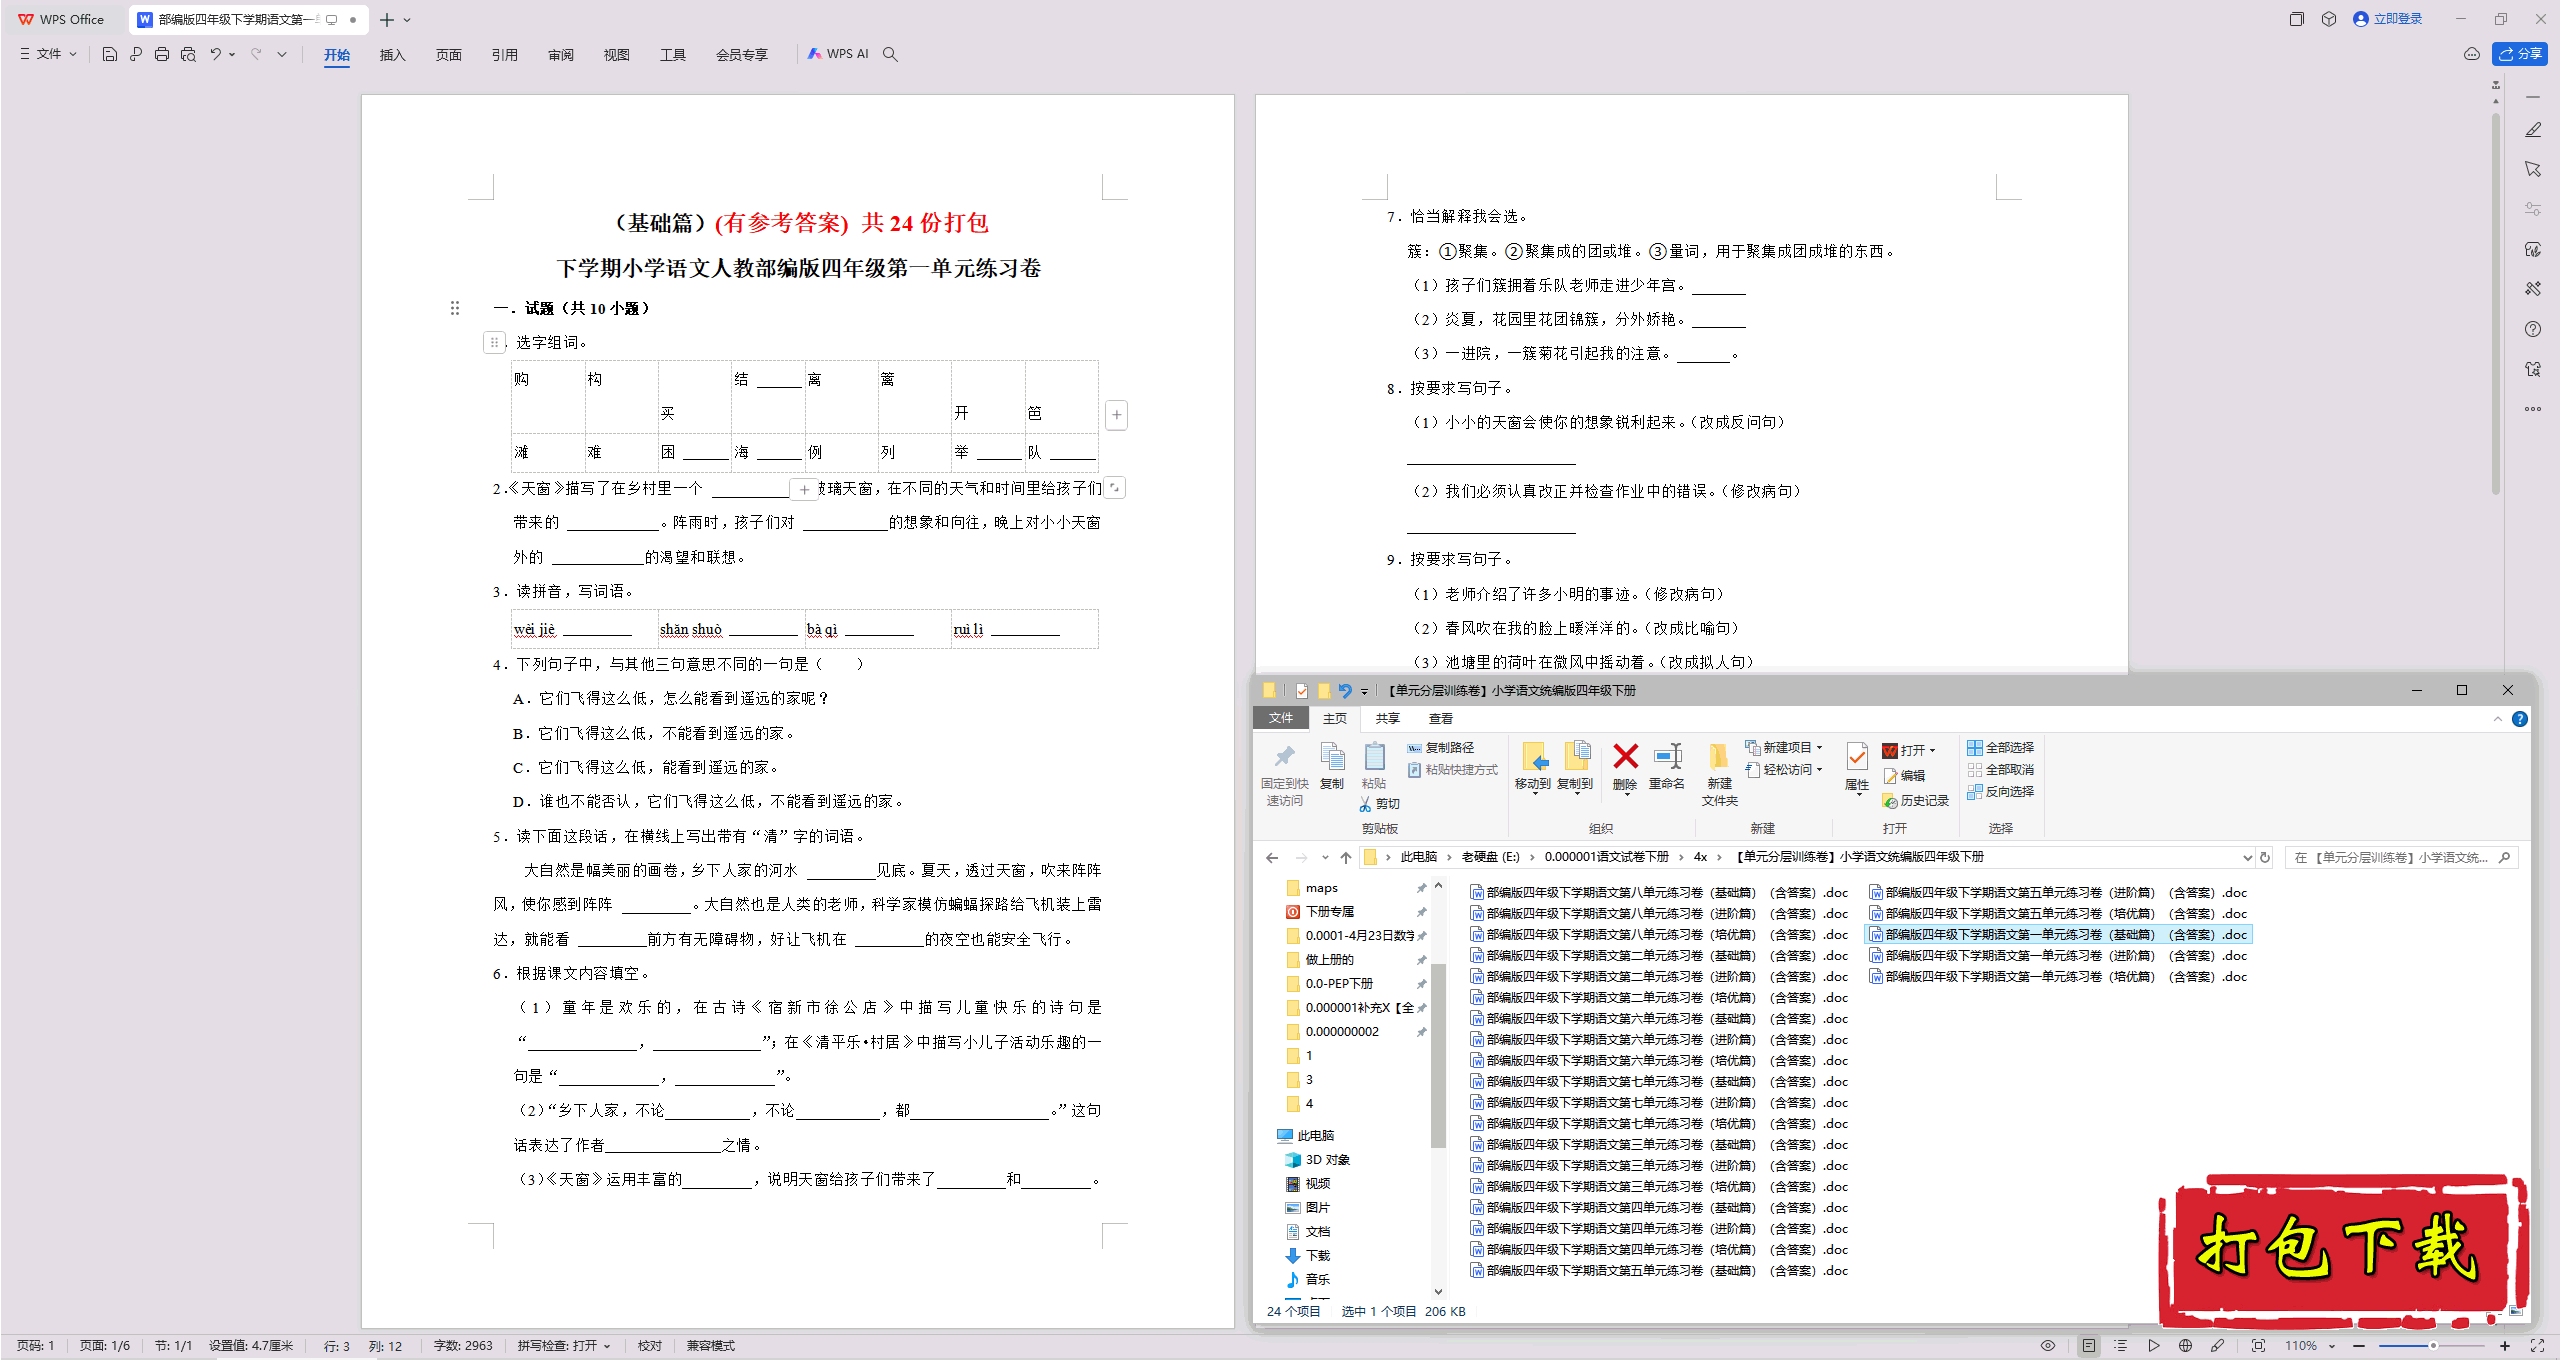Click the Save icon in WPS toolbar
Image resolution: width=2560 pixels, height=1360 pixels.
[x=110, y=54]
